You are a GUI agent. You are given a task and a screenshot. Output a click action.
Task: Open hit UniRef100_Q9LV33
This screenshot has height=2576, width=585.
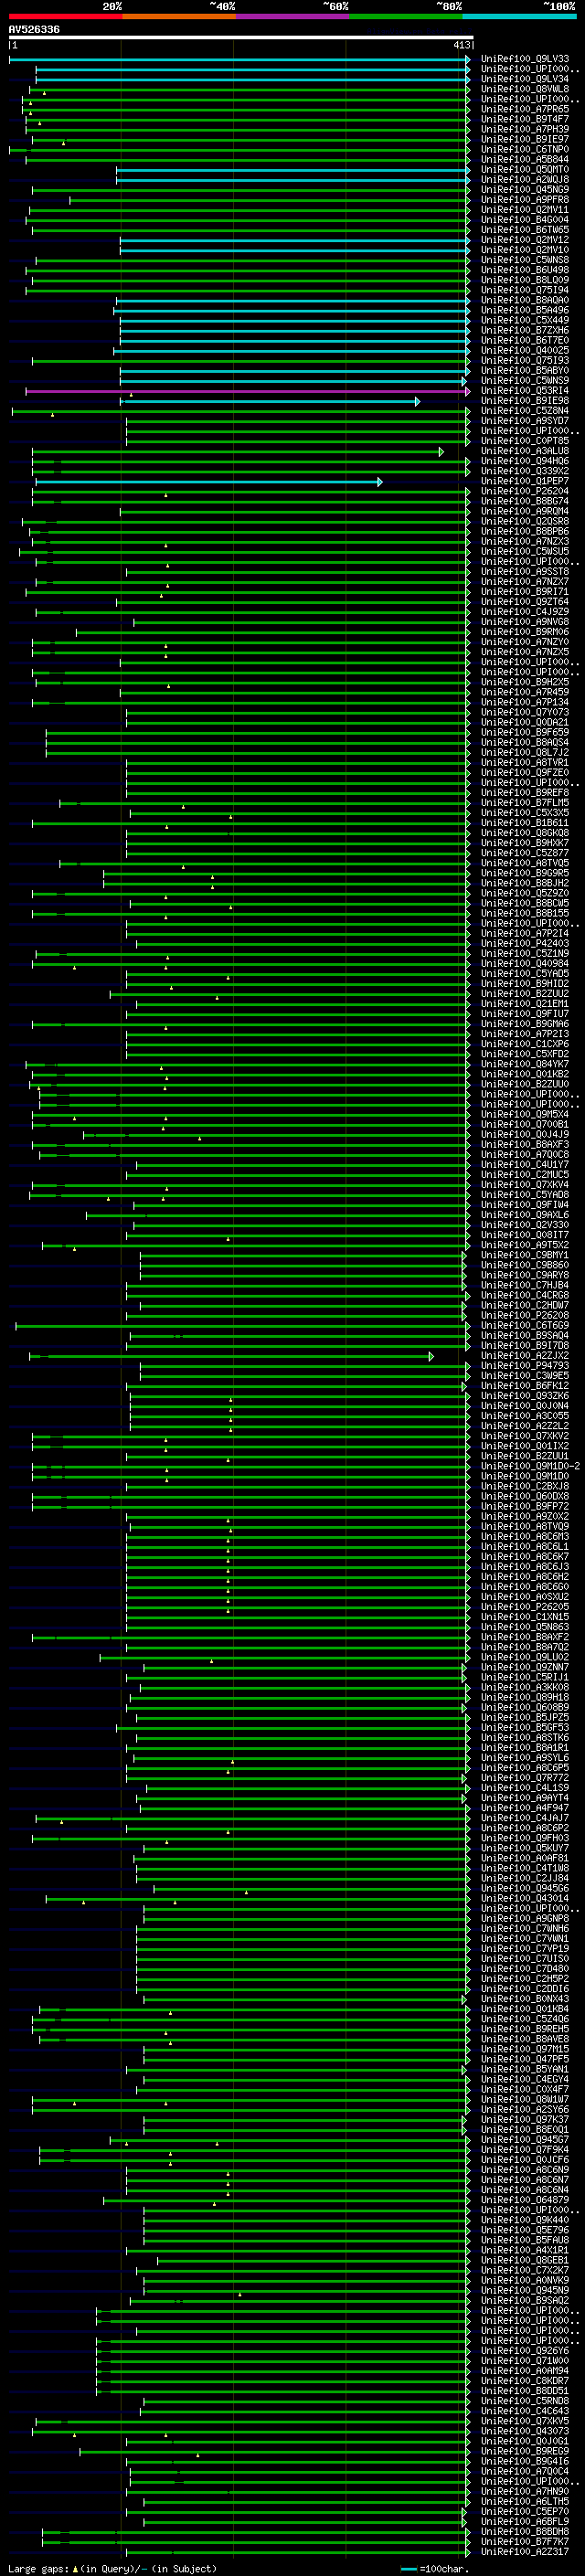(525, 59)
